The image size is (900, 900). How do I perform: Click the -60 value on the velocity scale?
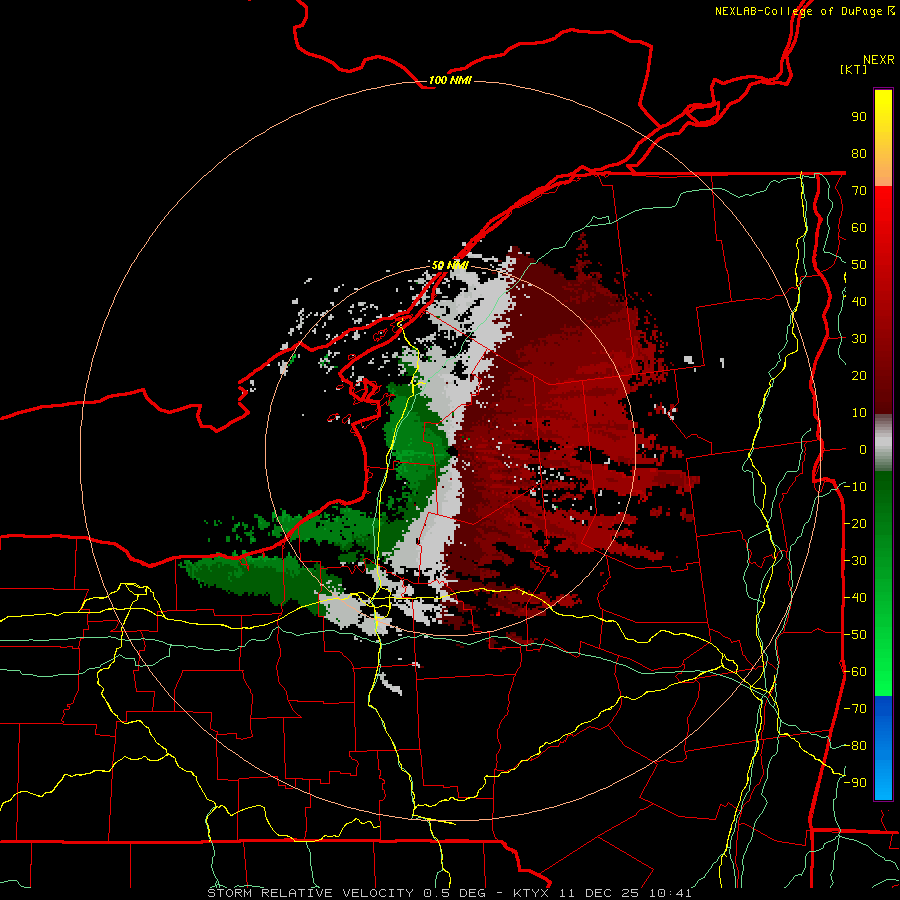[x=855, y=672]
